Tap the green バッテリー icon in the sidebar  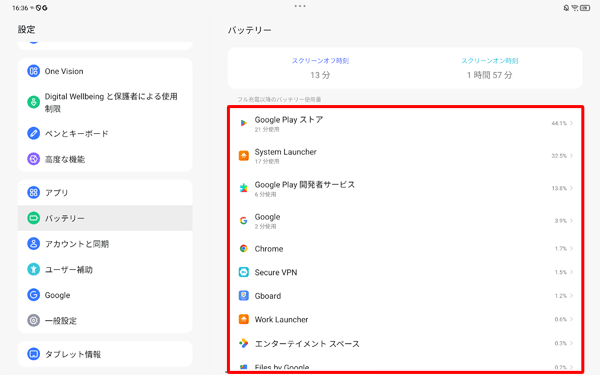(x=33, y=218)
